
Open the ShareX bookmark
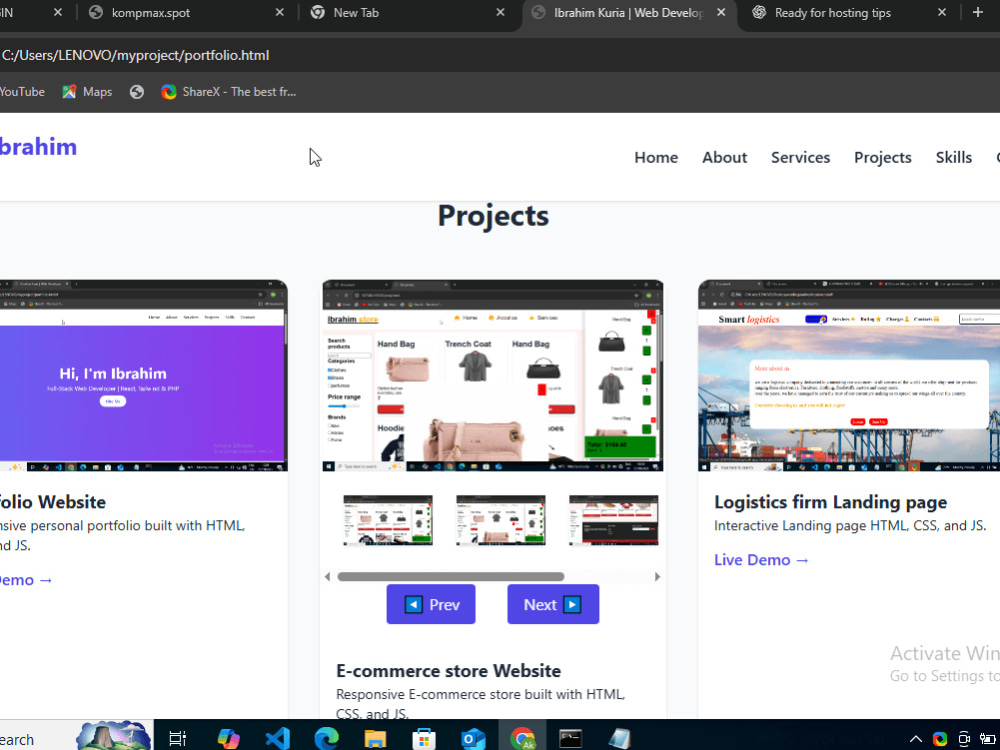228,92
